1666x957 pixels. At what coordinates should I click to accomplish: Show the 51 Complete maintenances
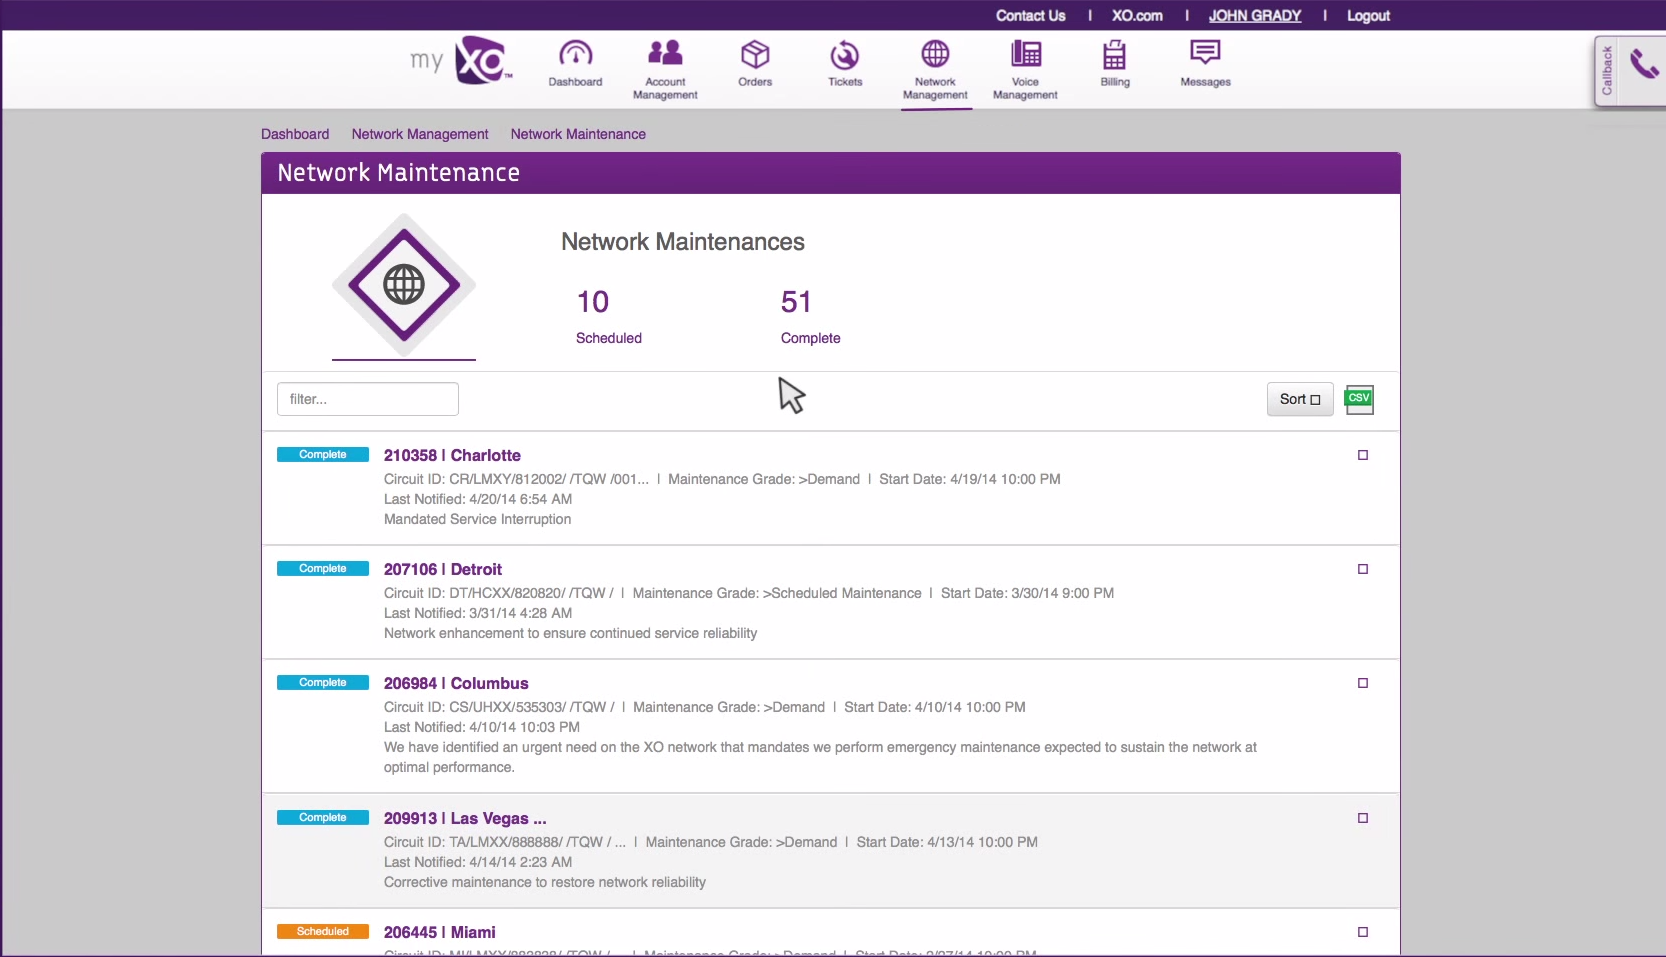click(x=810, y=316)
